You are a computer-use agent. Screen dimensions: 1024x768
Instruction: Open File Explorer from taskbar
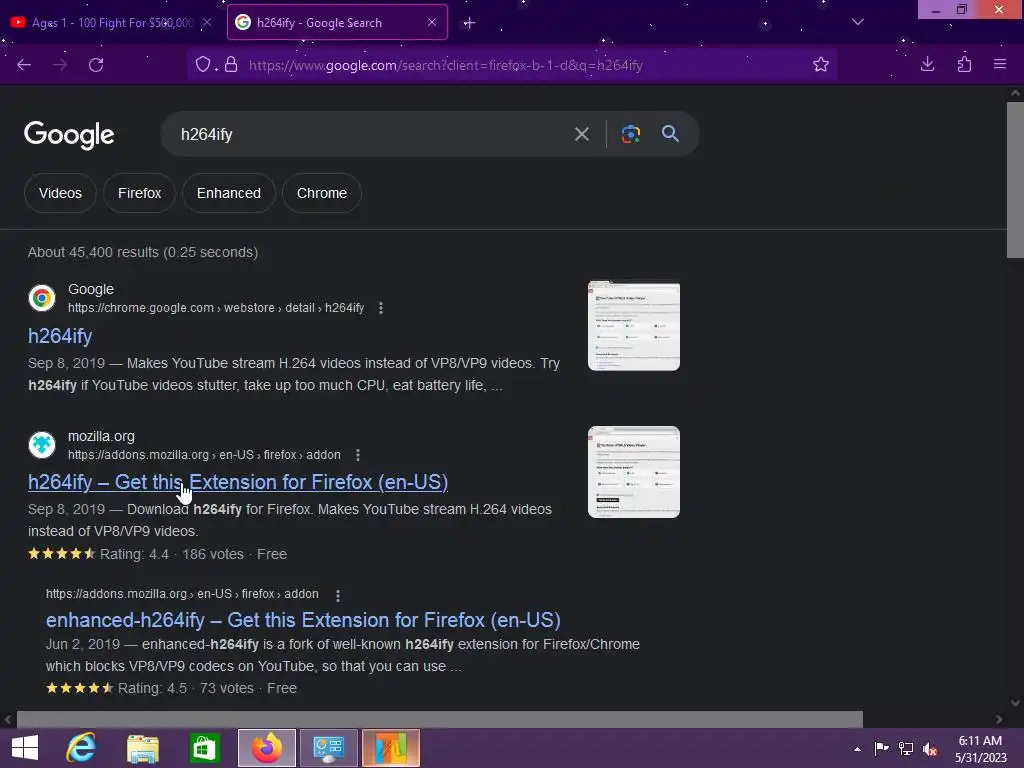click(x=143, y=748)
